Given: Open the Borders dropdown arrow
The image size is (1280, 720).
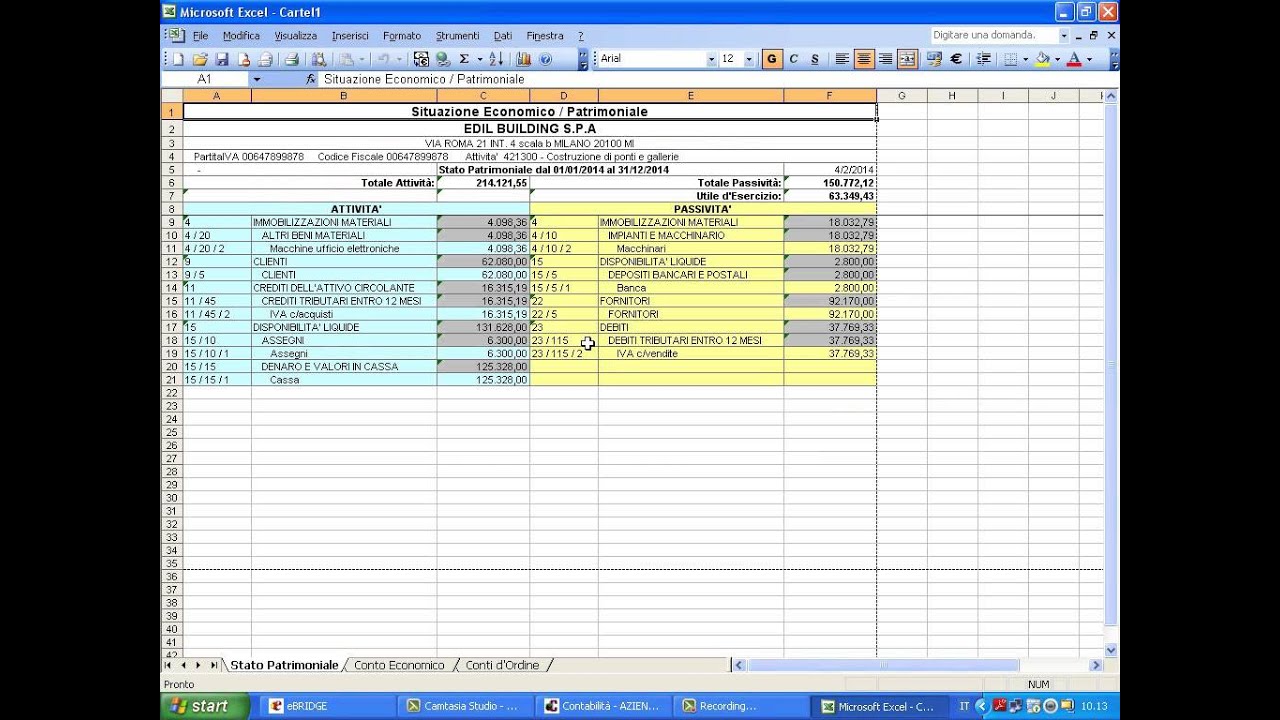Looking at the screenshot, I should pos(1025,59).
